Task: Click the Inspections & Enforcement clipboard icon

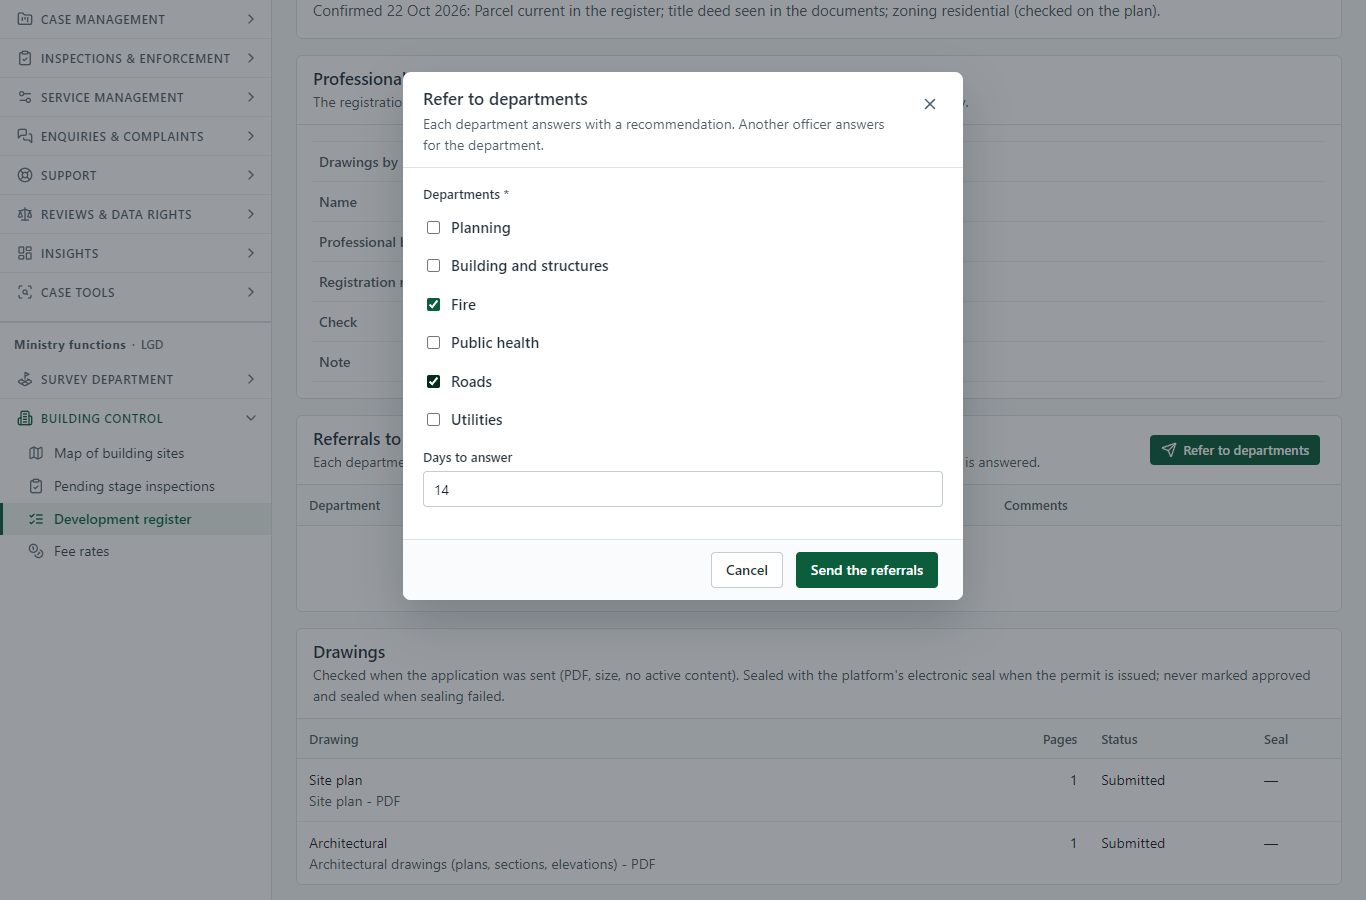Action: coord(25,58)
